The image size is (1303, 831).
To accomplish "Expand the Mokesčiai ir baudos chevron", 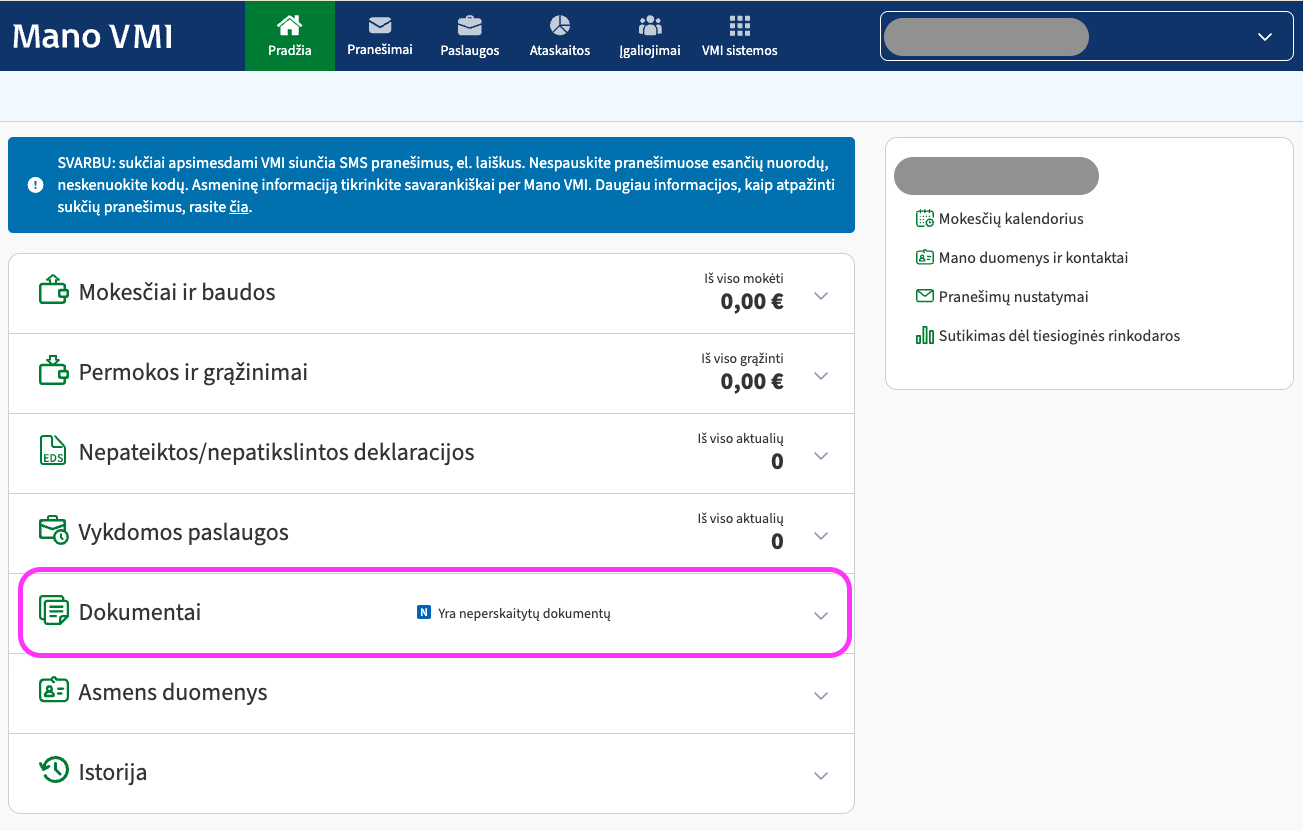I will (x=821, y=296).
